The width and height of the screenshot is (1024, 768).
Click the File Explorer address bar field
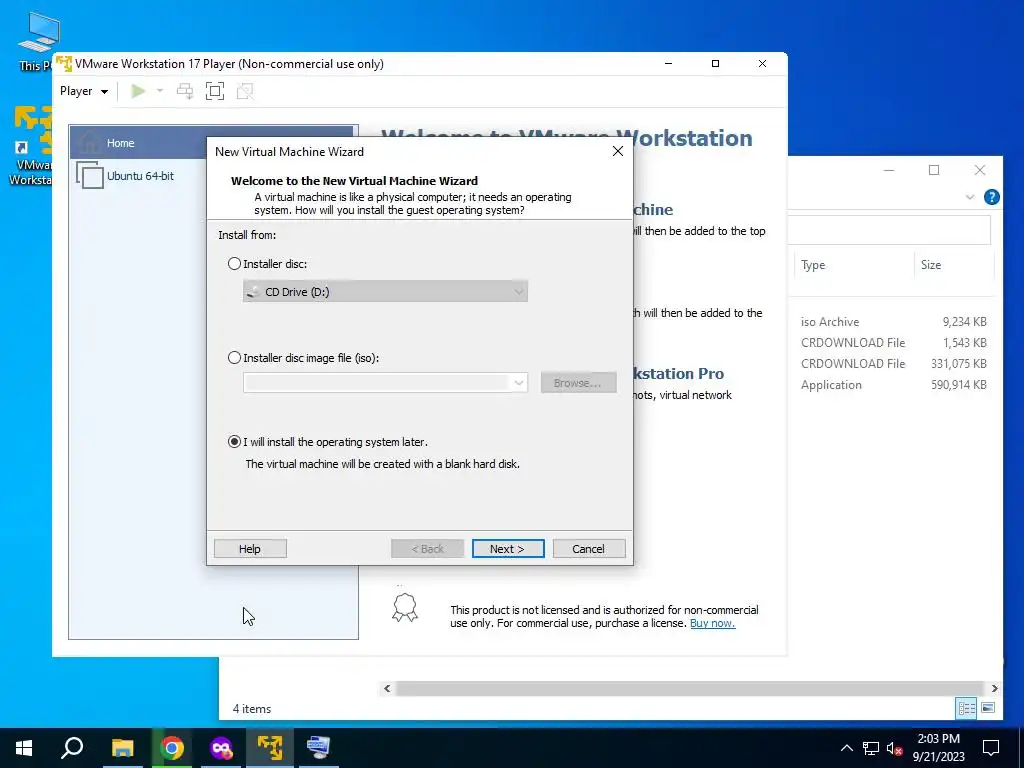point(889,230)
